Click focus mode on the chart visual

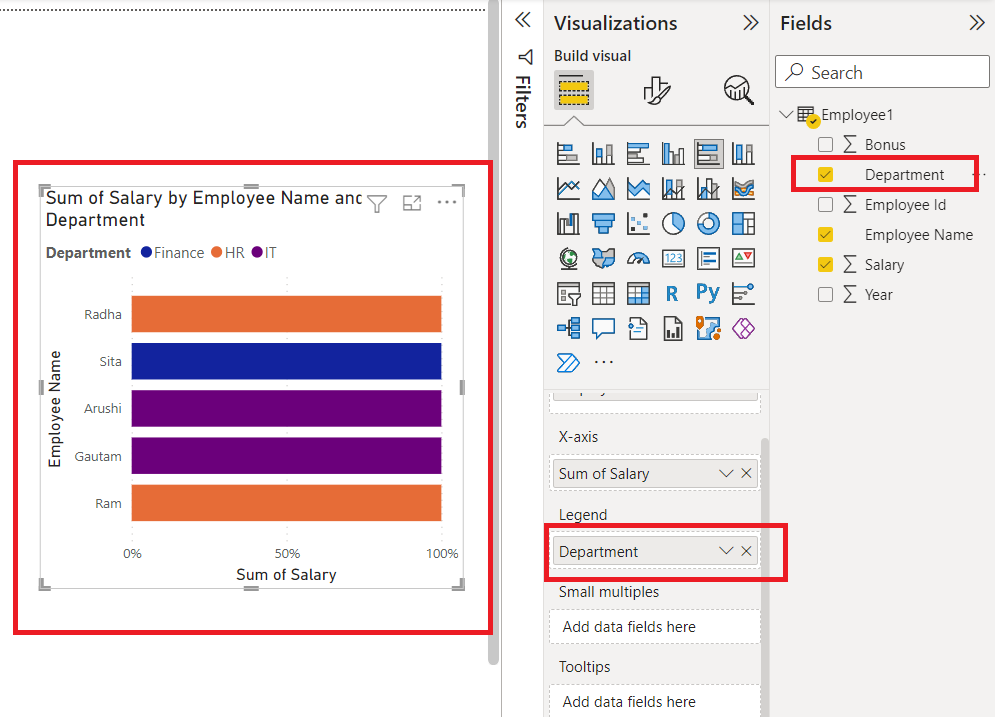coord(412,202)
